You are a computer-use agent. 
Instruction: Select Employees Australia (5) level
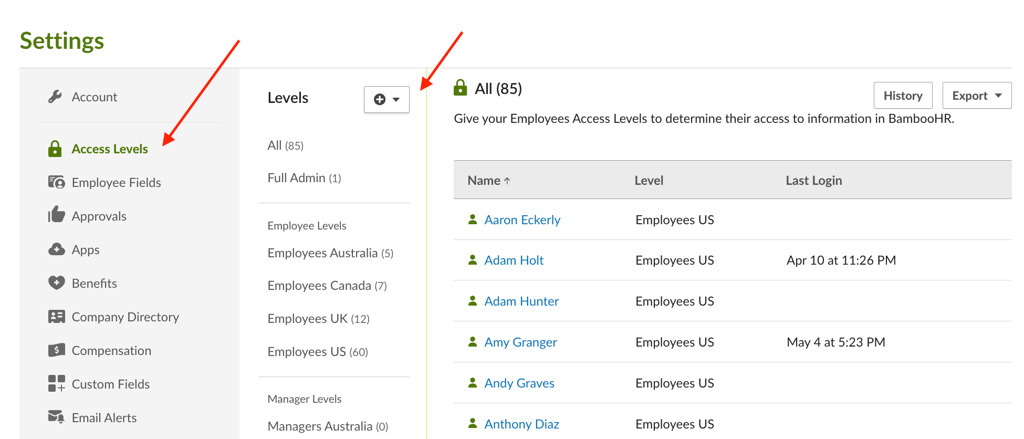[x=330, y=253]
